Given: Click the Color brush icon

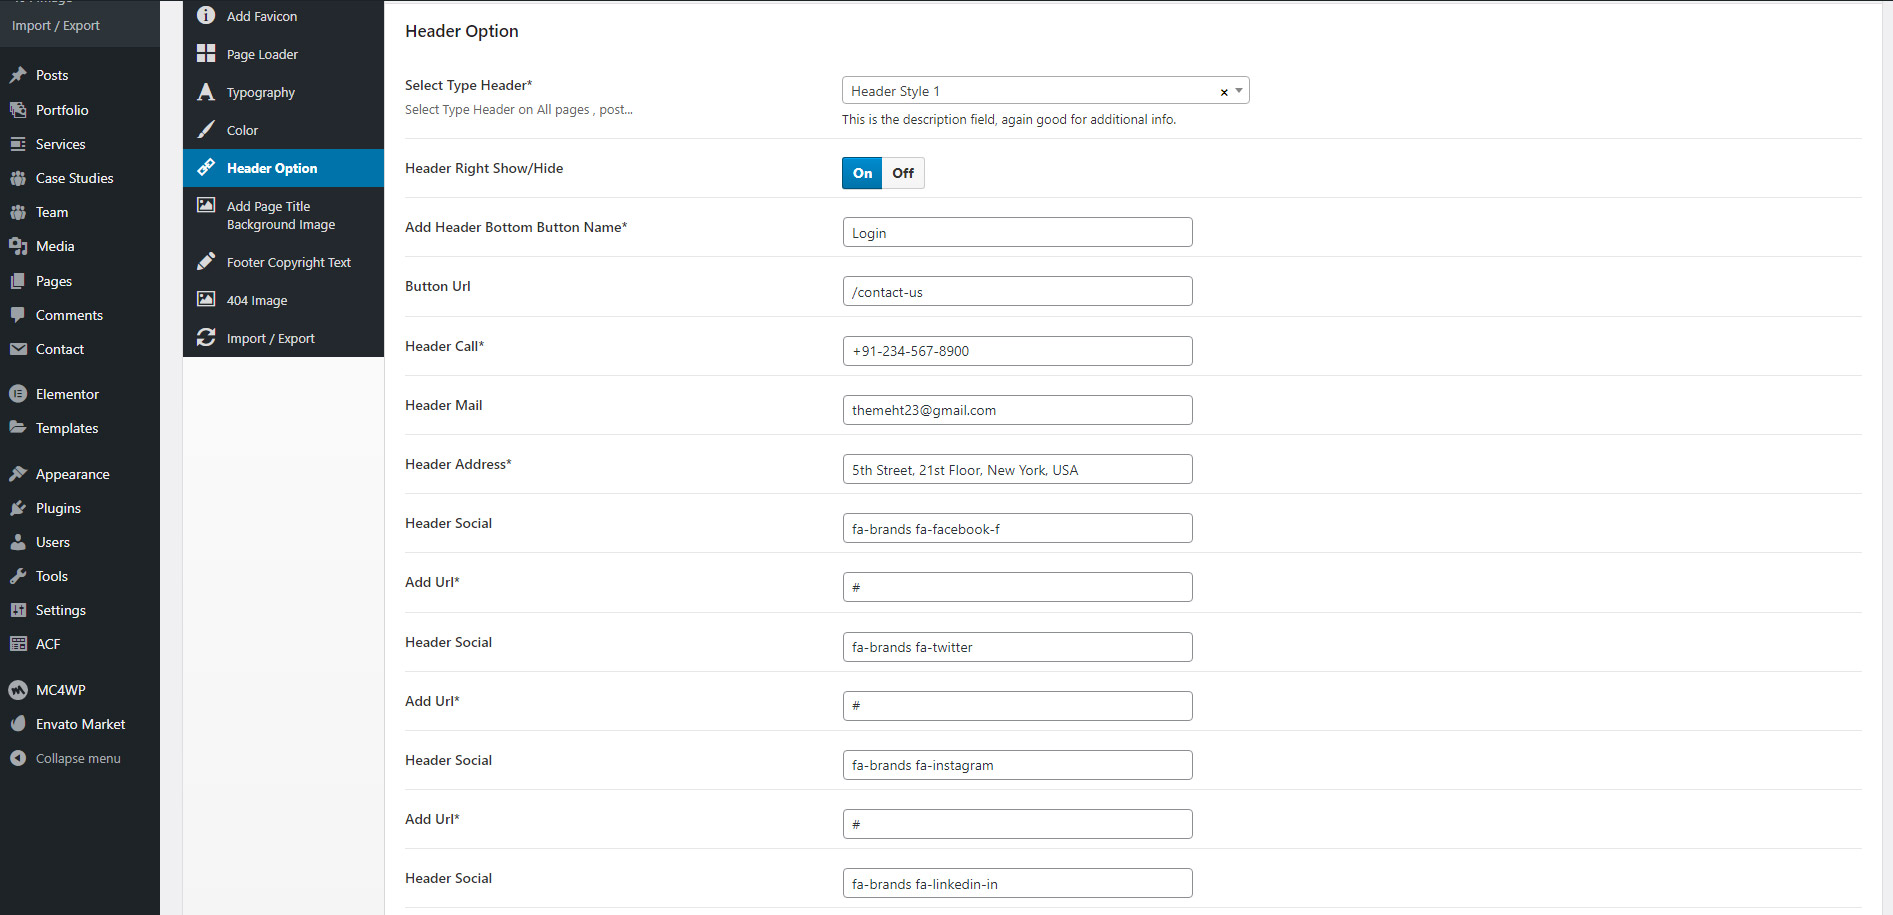Looking at the screenshot, I should tap(206, 130).
